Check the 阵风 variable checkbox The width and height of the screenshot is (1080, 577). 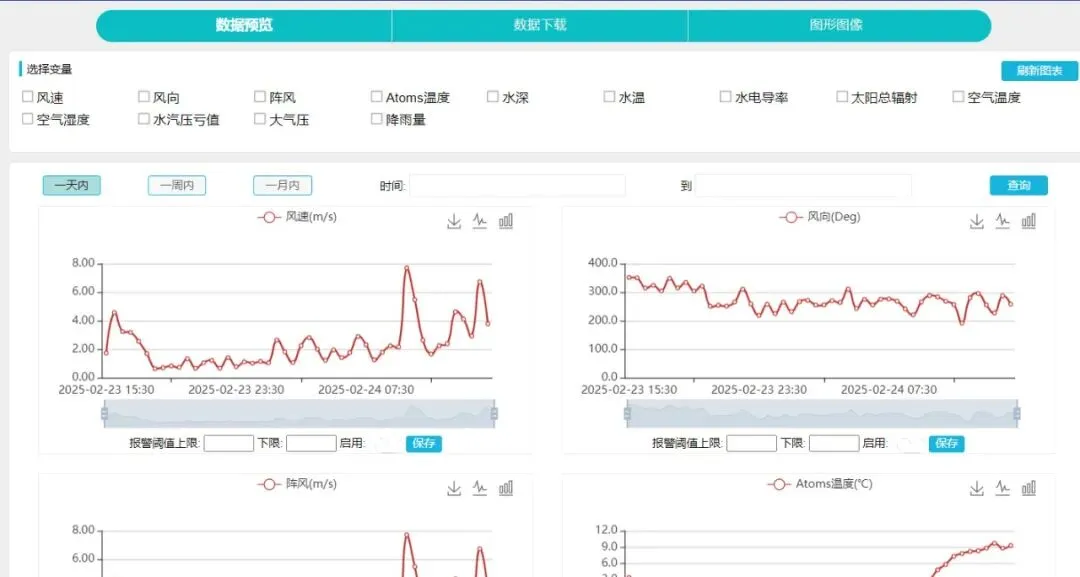click(260, 96)
